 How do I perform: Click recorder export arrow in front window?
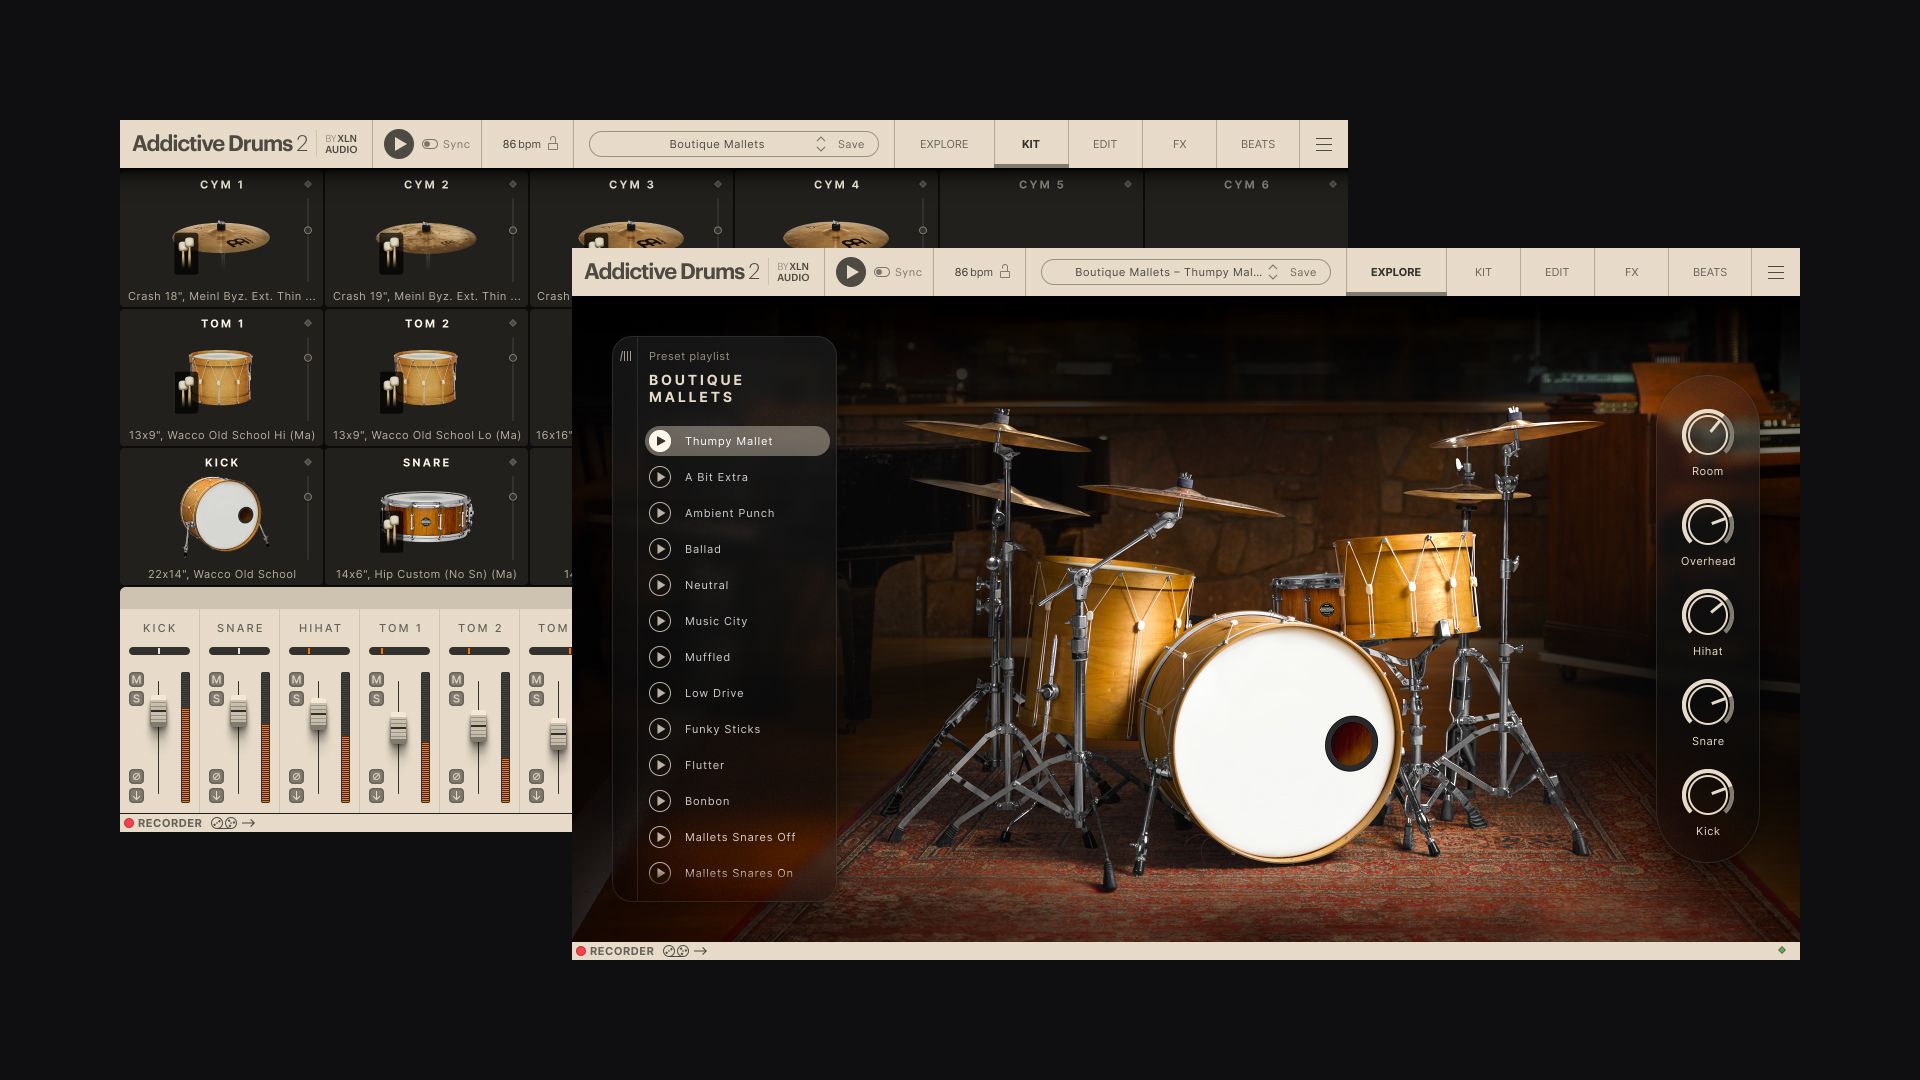(701, 951)
